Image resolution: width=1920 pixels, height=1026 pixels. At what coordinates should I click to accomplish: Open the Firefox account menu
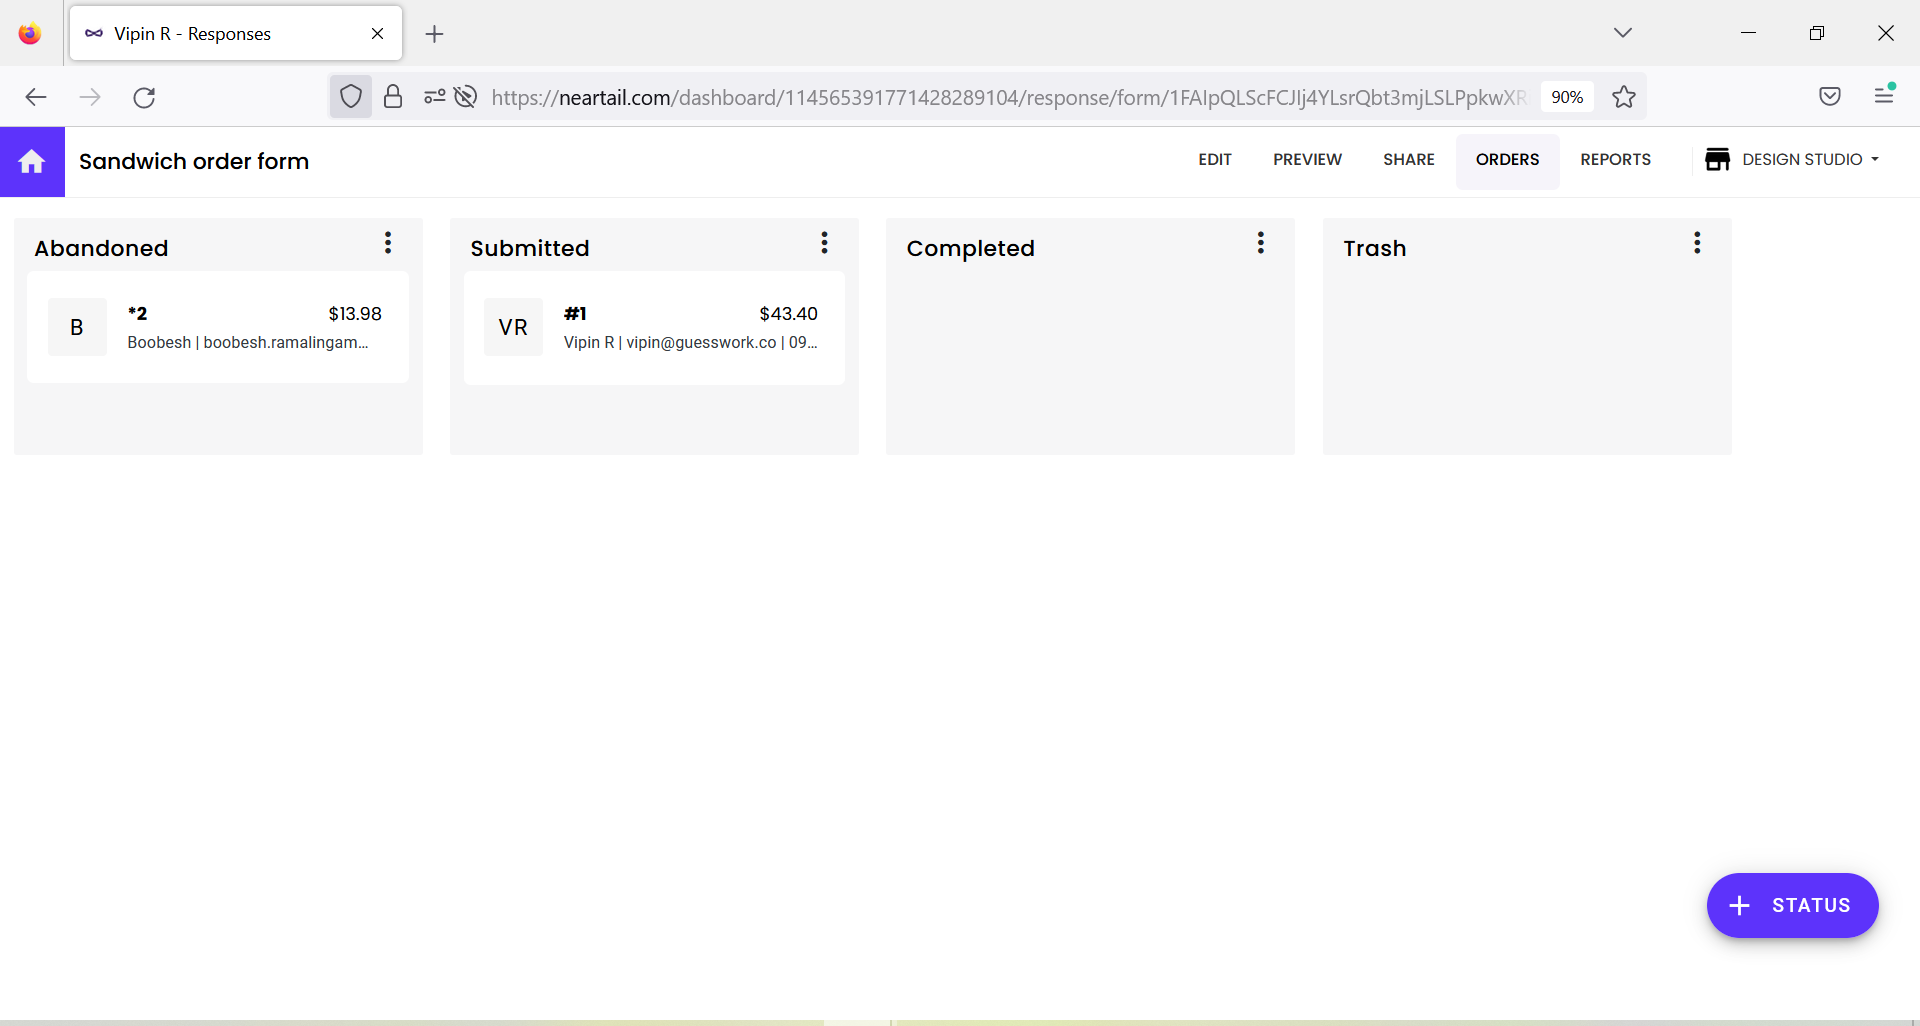(1884, 96)
